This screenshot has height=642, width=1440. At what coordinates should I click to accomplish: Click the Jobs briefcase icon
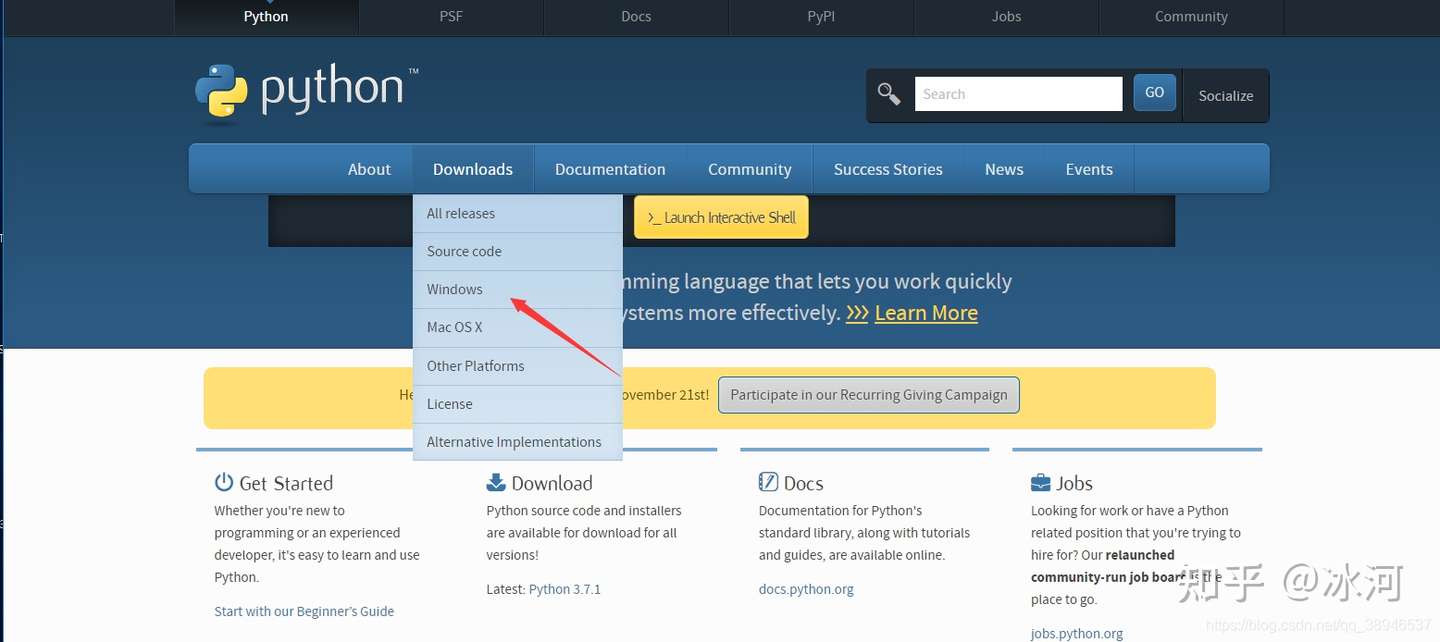click(1041, 482)
